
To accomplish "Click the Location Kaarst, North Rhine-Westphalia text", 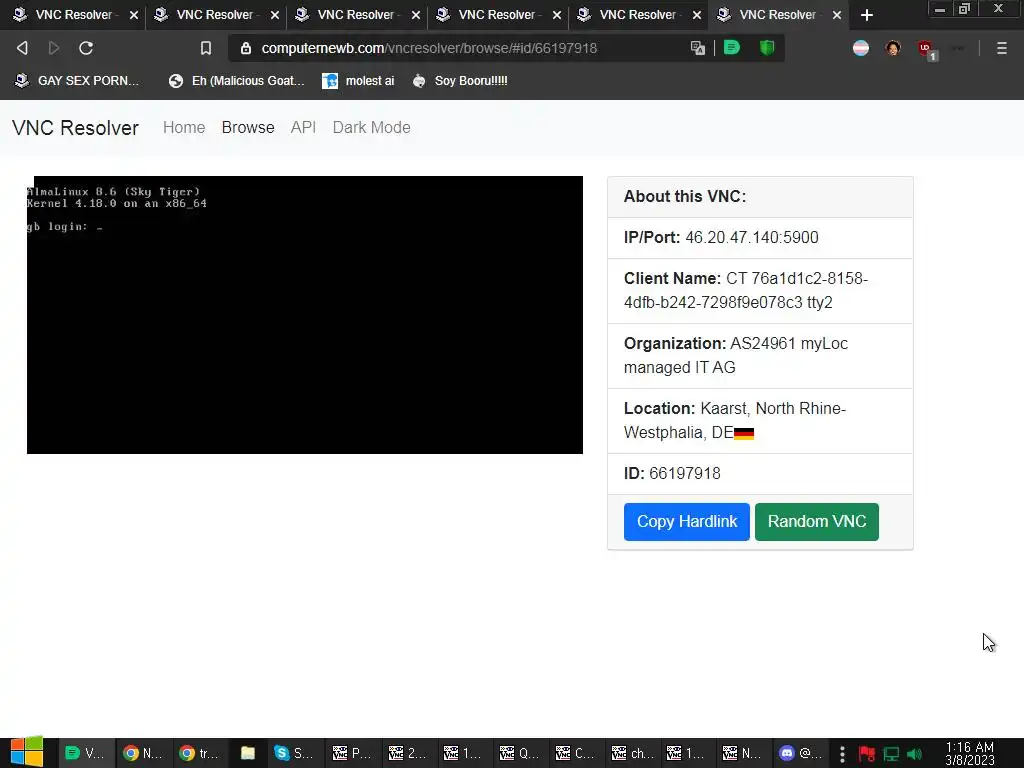I will click(x=735, y=421).
